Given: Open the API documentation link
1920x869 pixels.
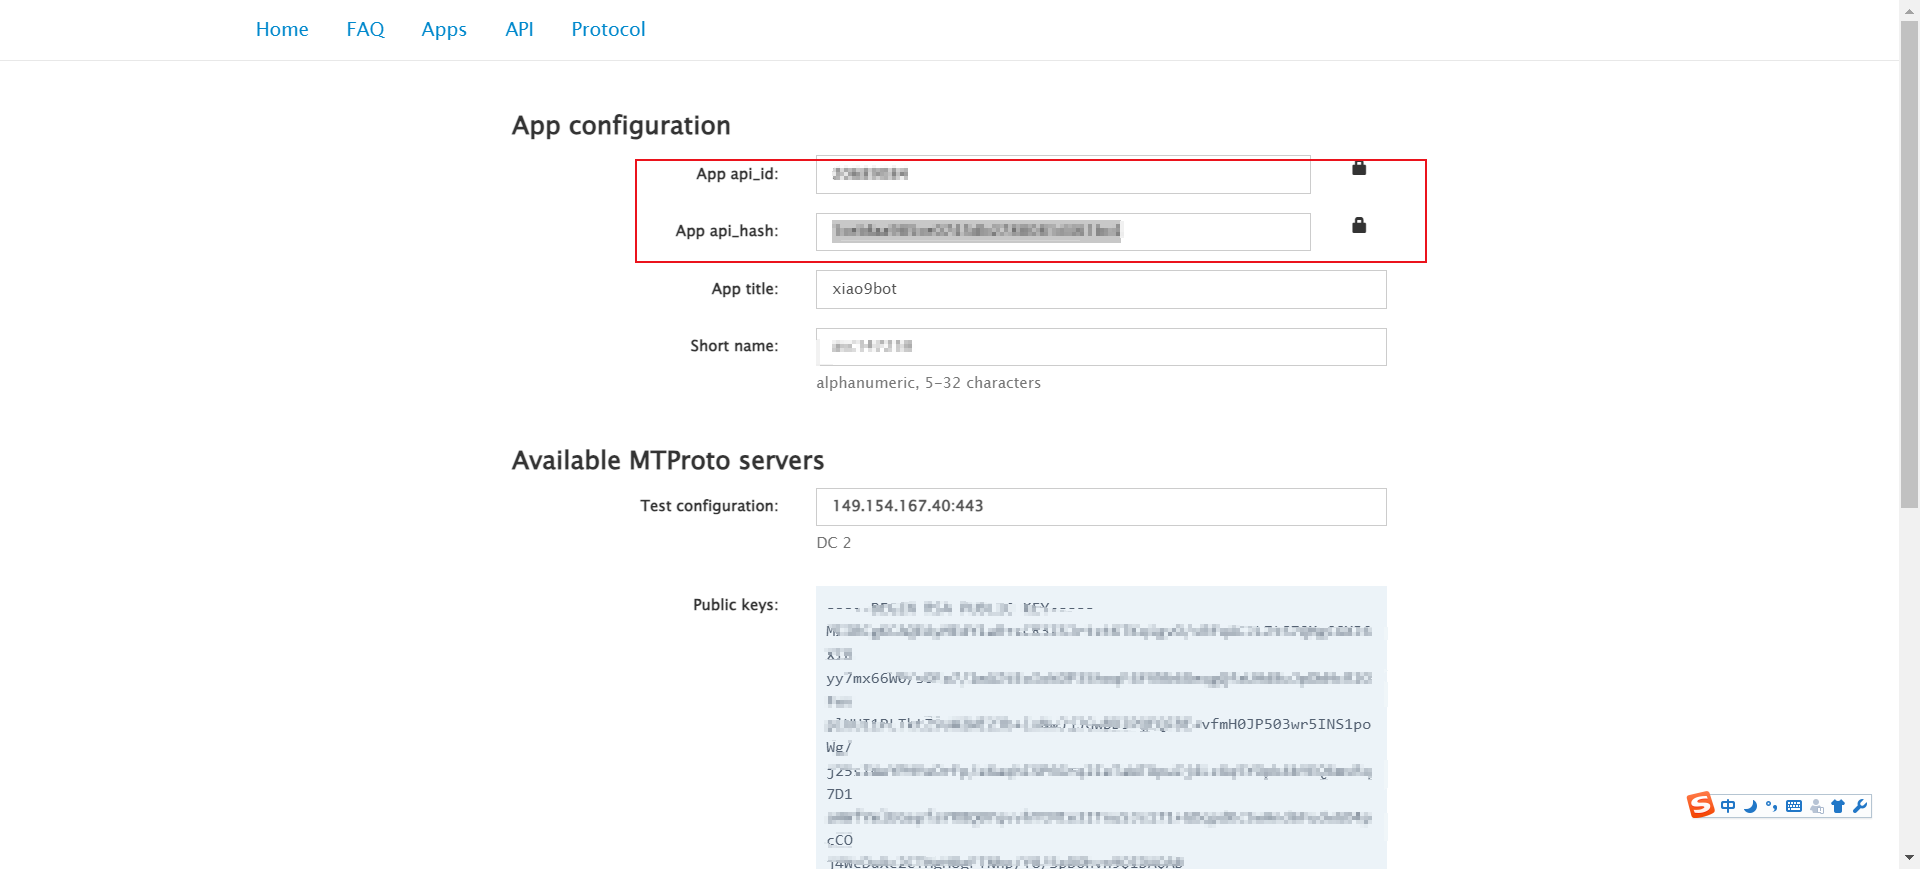Looking at the screenshot, I should point(519,30).
